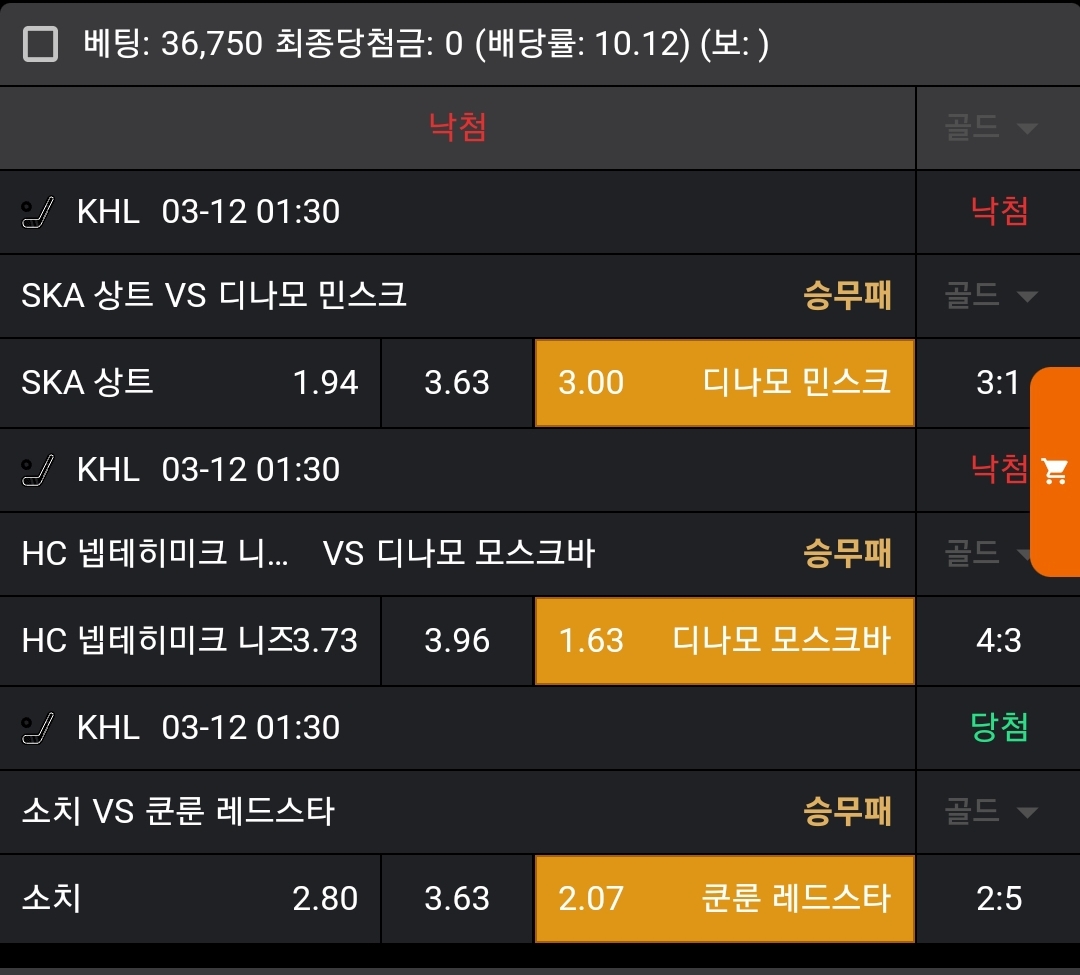Choose draw odds 3.96

pyautogui.click(x=457, y=641)
